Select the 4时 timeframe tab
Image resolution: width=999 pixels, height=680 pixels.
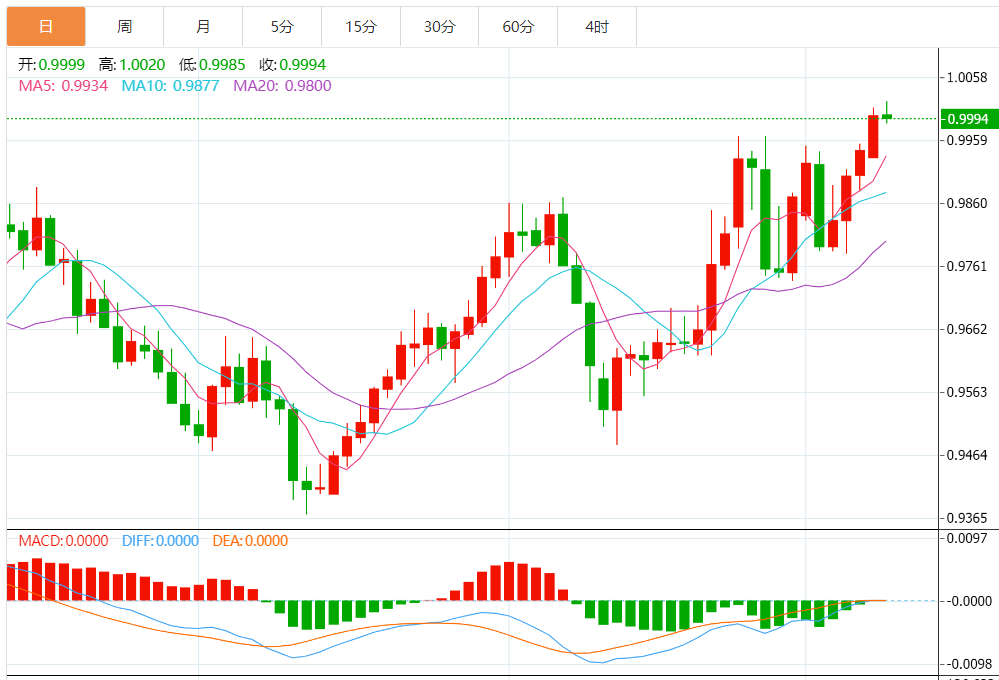click(x=597, y=27)
